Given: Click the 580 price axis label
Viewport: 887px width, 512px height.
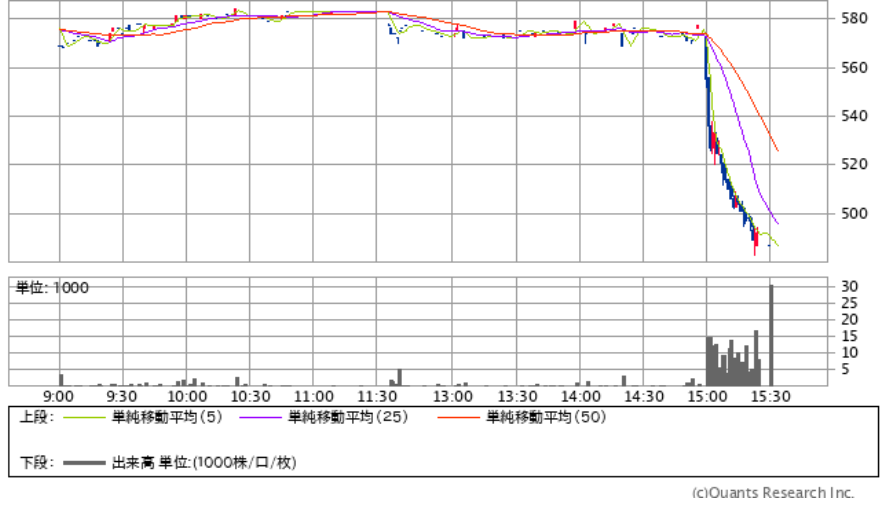Looking at the screenshot, I should 852,19.
